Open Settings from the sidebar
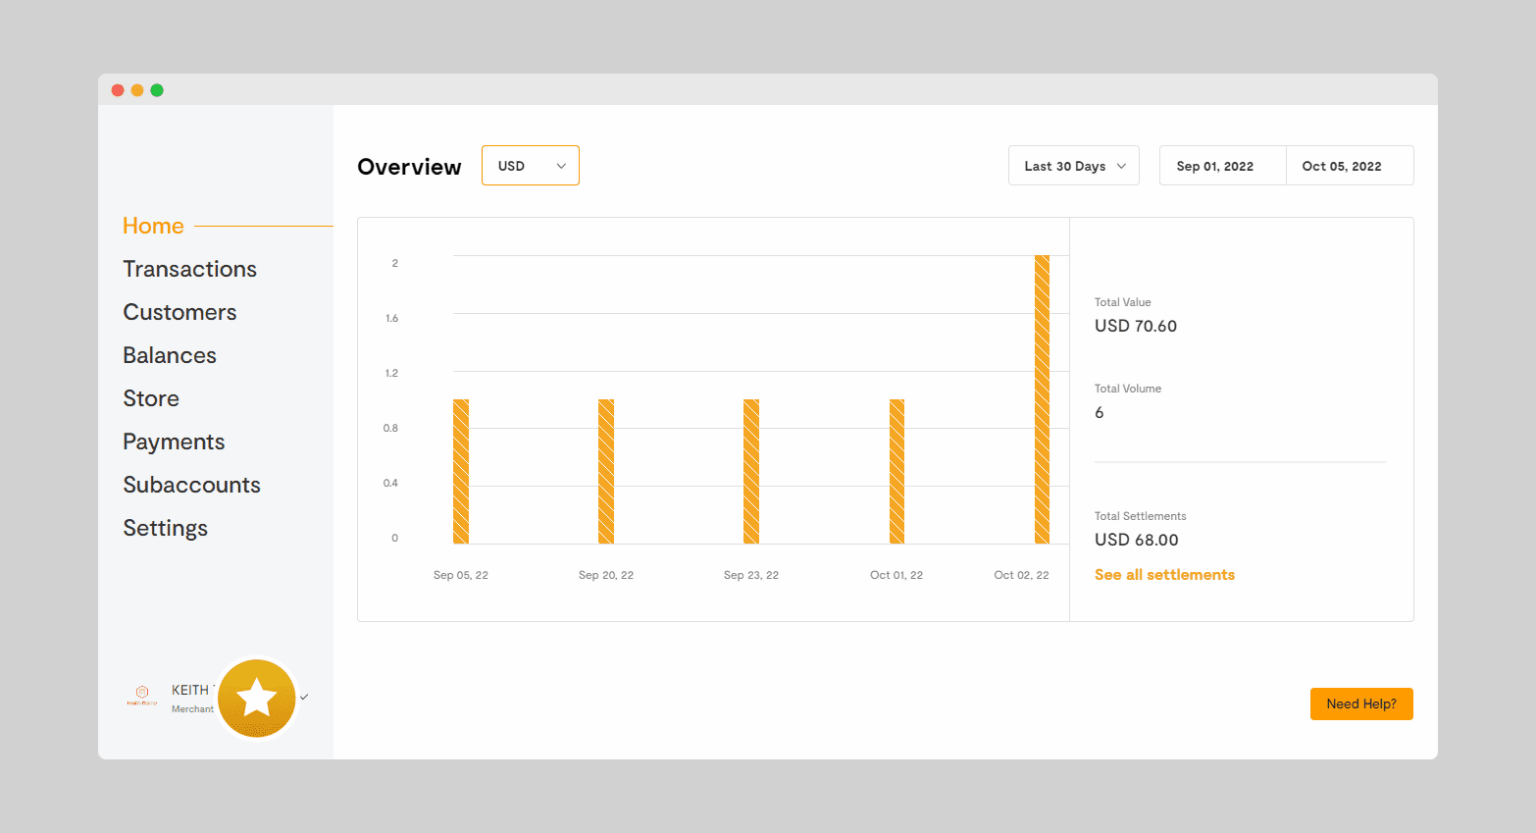1536x833 pixels. (165, 528)
